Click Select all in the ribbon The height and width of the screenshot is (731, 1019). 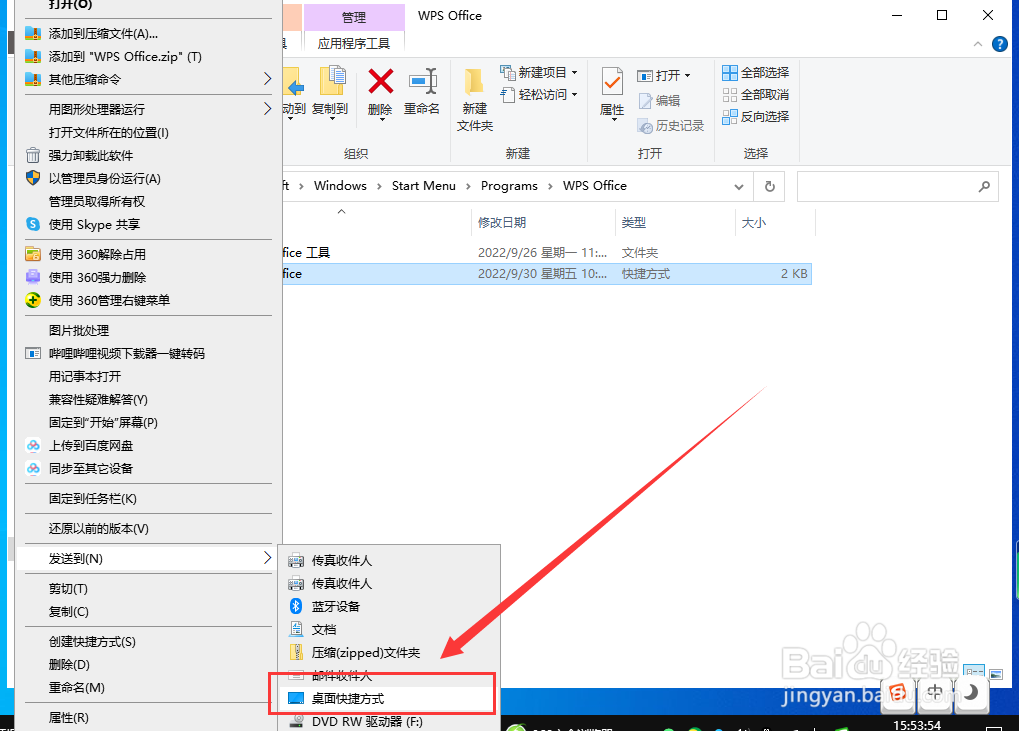756,72
